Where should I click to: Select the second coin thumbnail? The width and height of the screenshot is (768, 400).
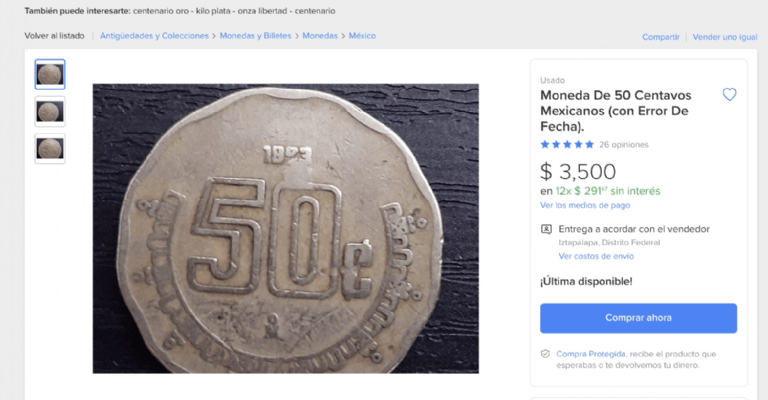click(50, 111)
